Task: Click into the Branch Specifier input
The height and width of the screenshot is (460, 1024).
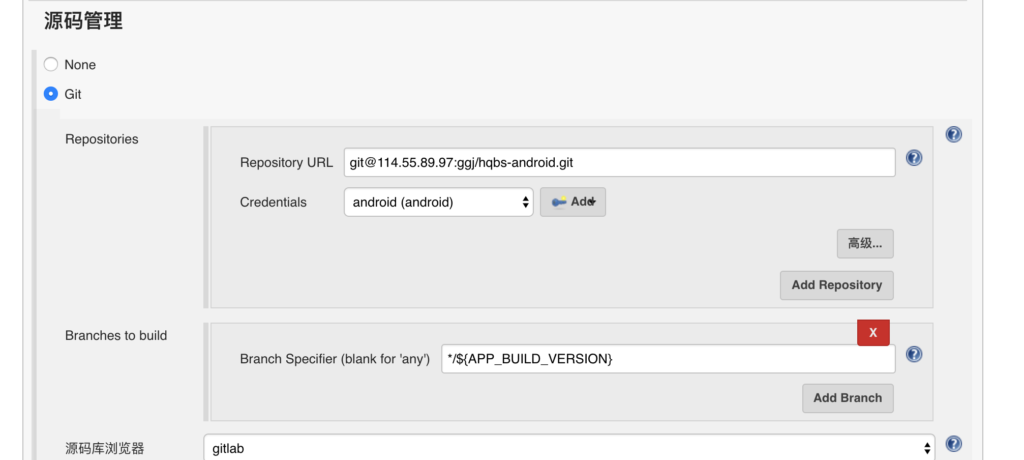Action: tap(668, 359)
